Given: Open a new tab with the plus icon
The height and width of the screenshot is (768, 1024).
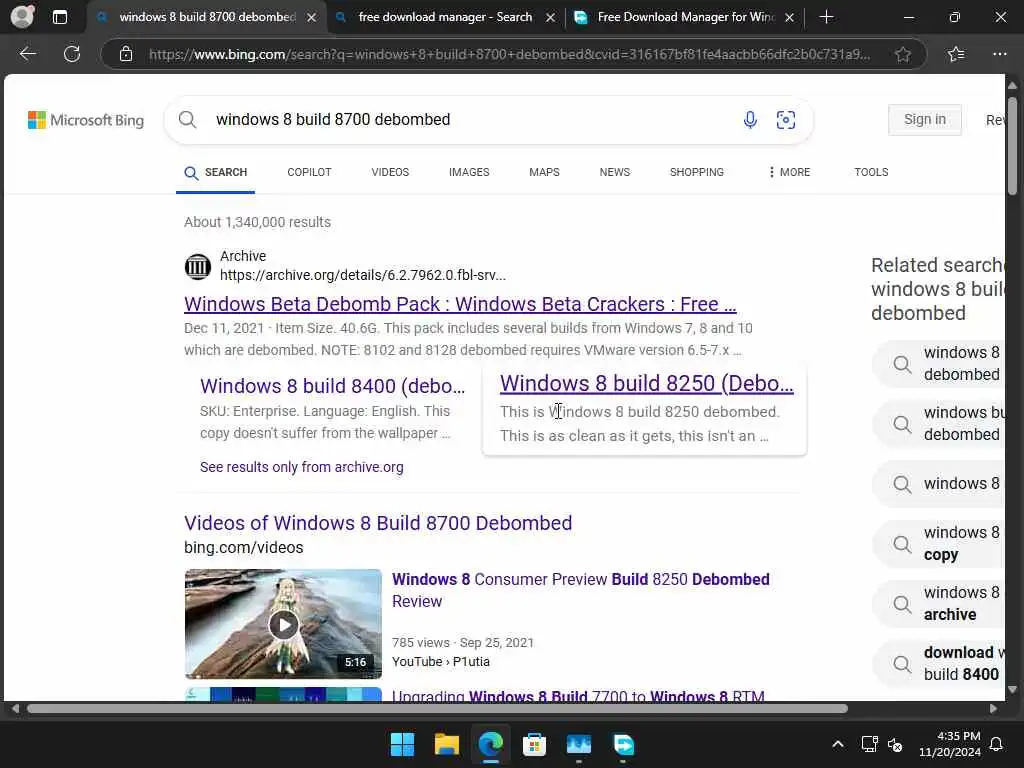Looking at the screenshot, I should 826,17.
